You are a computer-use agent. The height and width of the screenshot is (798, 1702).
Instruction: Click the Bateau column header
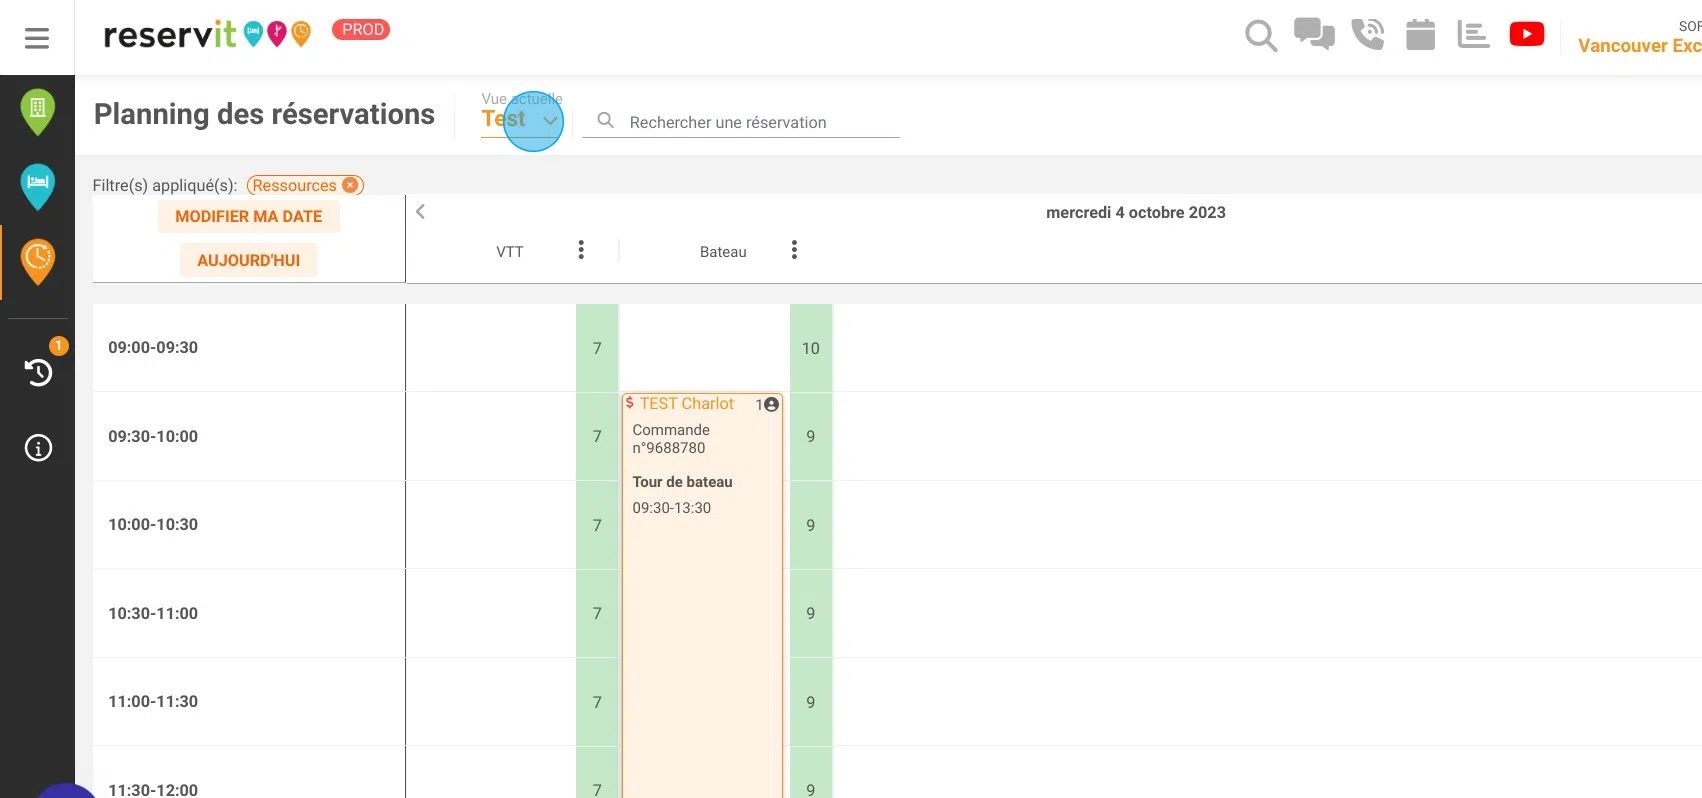[723, 252]
